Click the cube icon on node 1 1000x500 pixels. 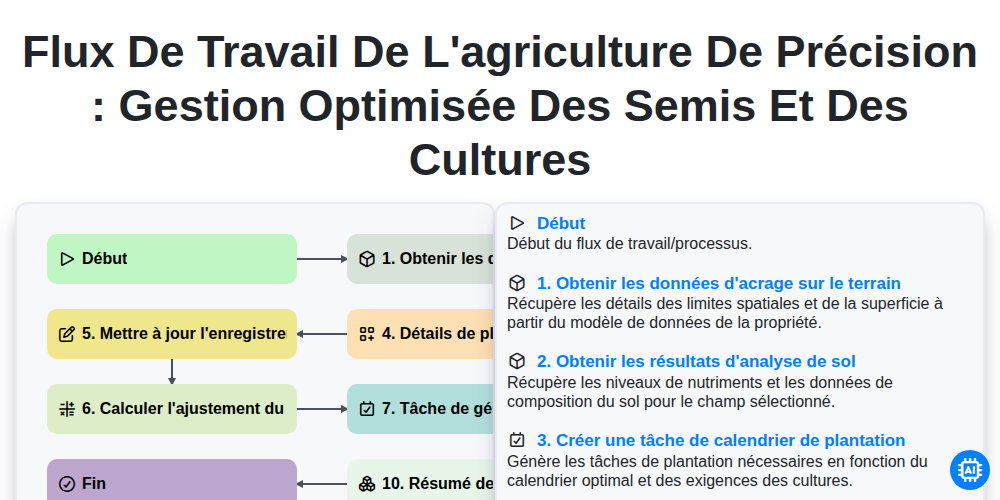pyautogui.click(x=367, y=259)
